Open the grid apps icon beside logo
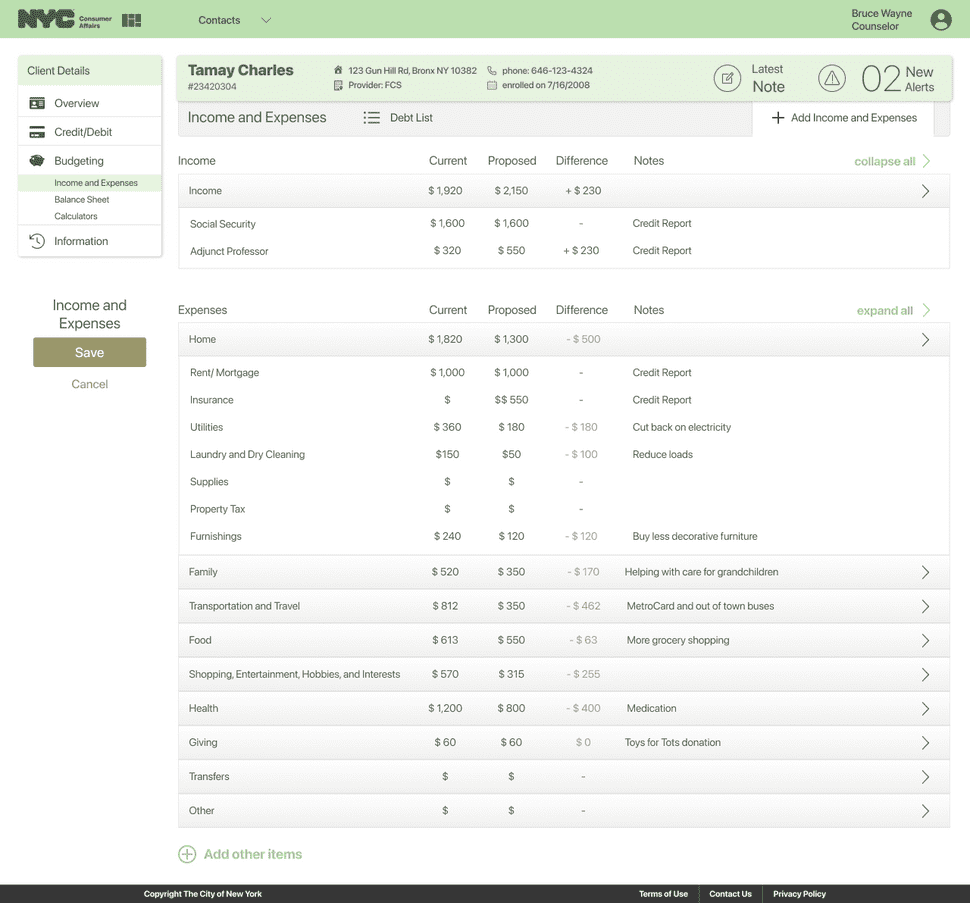Viewport: 970px width, 903px height. coord(131,20)
